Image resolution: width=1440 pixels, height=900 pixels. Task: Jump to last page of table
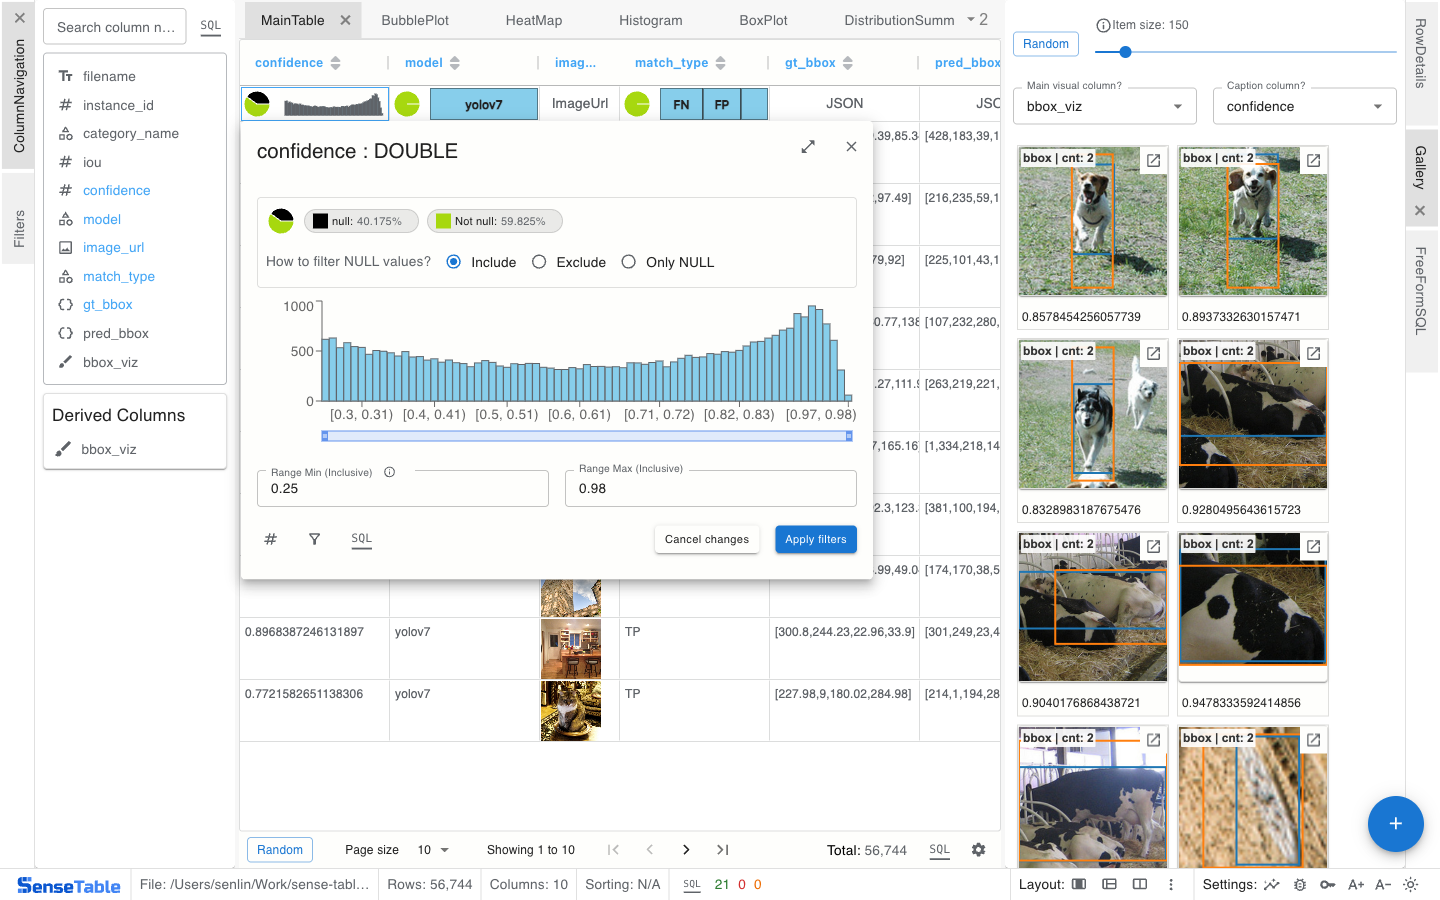(x=722, y=850)
